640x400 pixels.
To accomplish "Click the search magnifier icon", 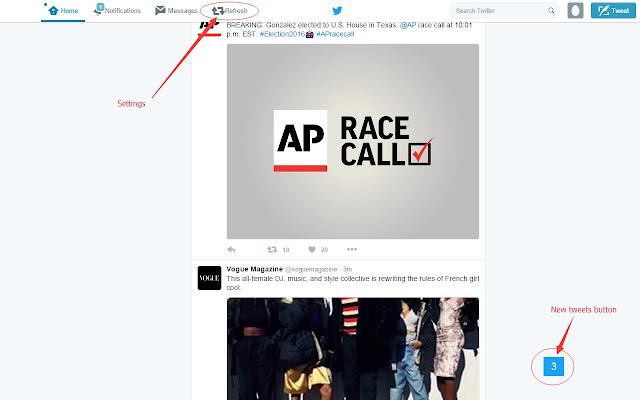I will pos(551,11).
